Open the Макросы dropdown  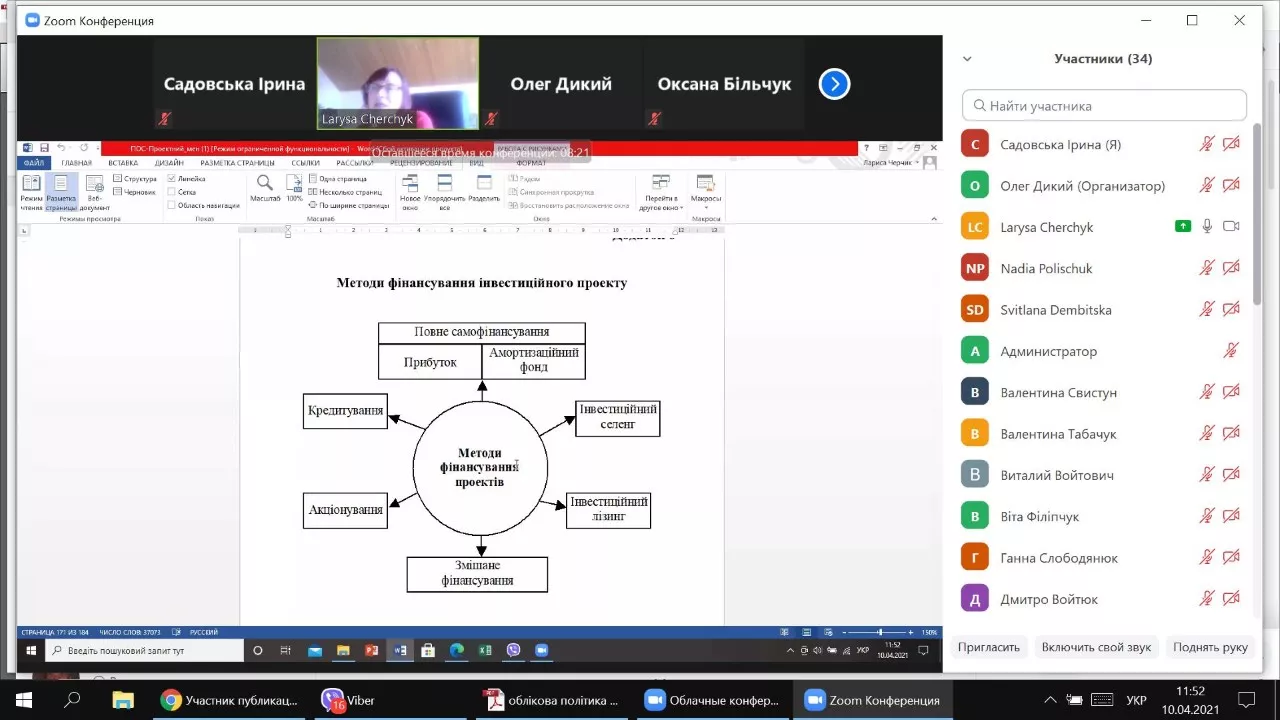pyautogui.click(x=705, y=195)
